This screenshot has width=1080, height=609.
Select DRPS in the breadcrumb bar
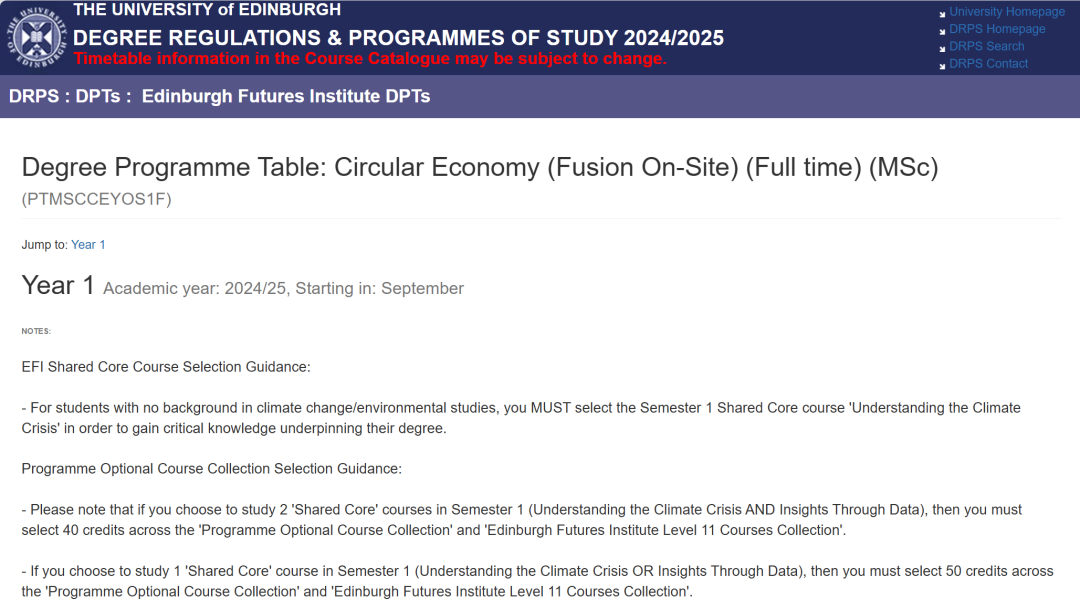(x=33, y=97)
